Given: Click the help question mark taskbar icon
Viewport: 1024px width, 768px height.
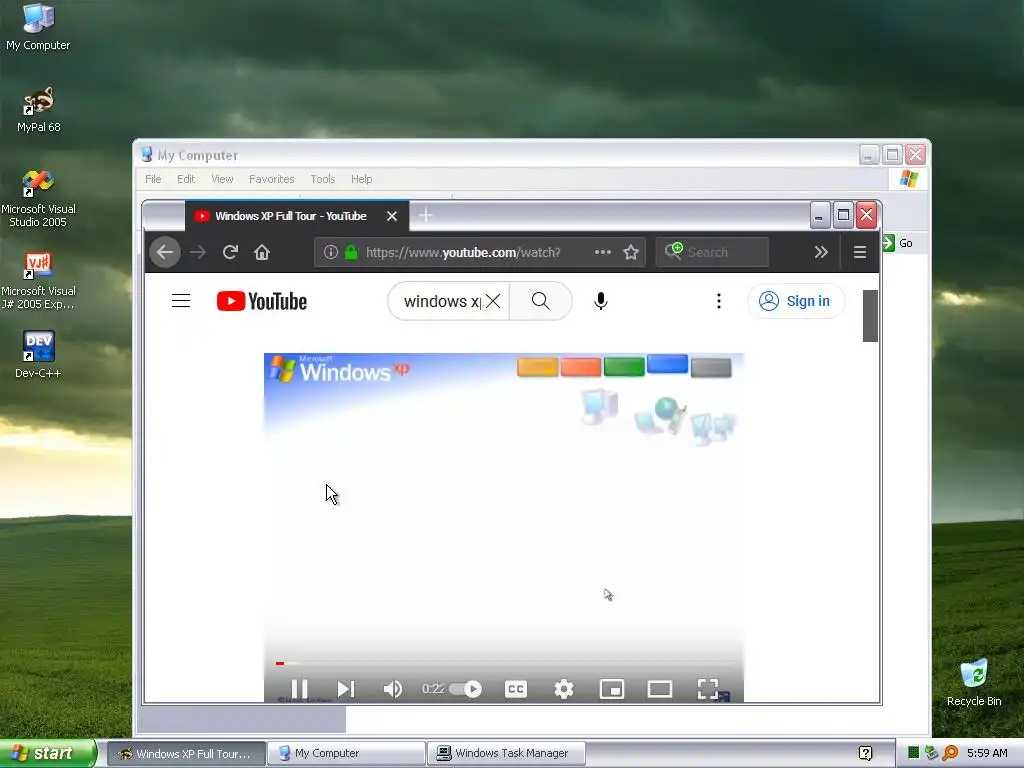Looking at the screenshot, I should (866, 754).
